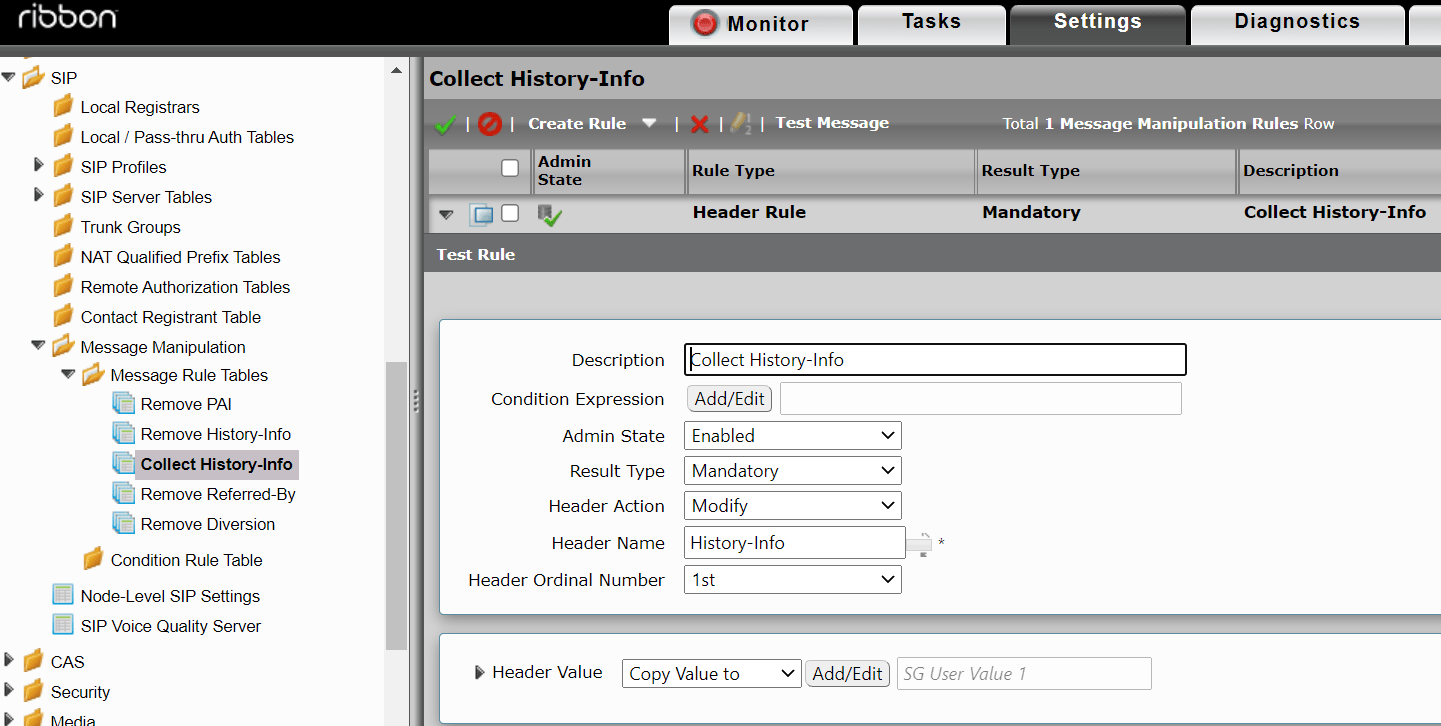Open Node-Level SIP Settings

coord(169,595)
